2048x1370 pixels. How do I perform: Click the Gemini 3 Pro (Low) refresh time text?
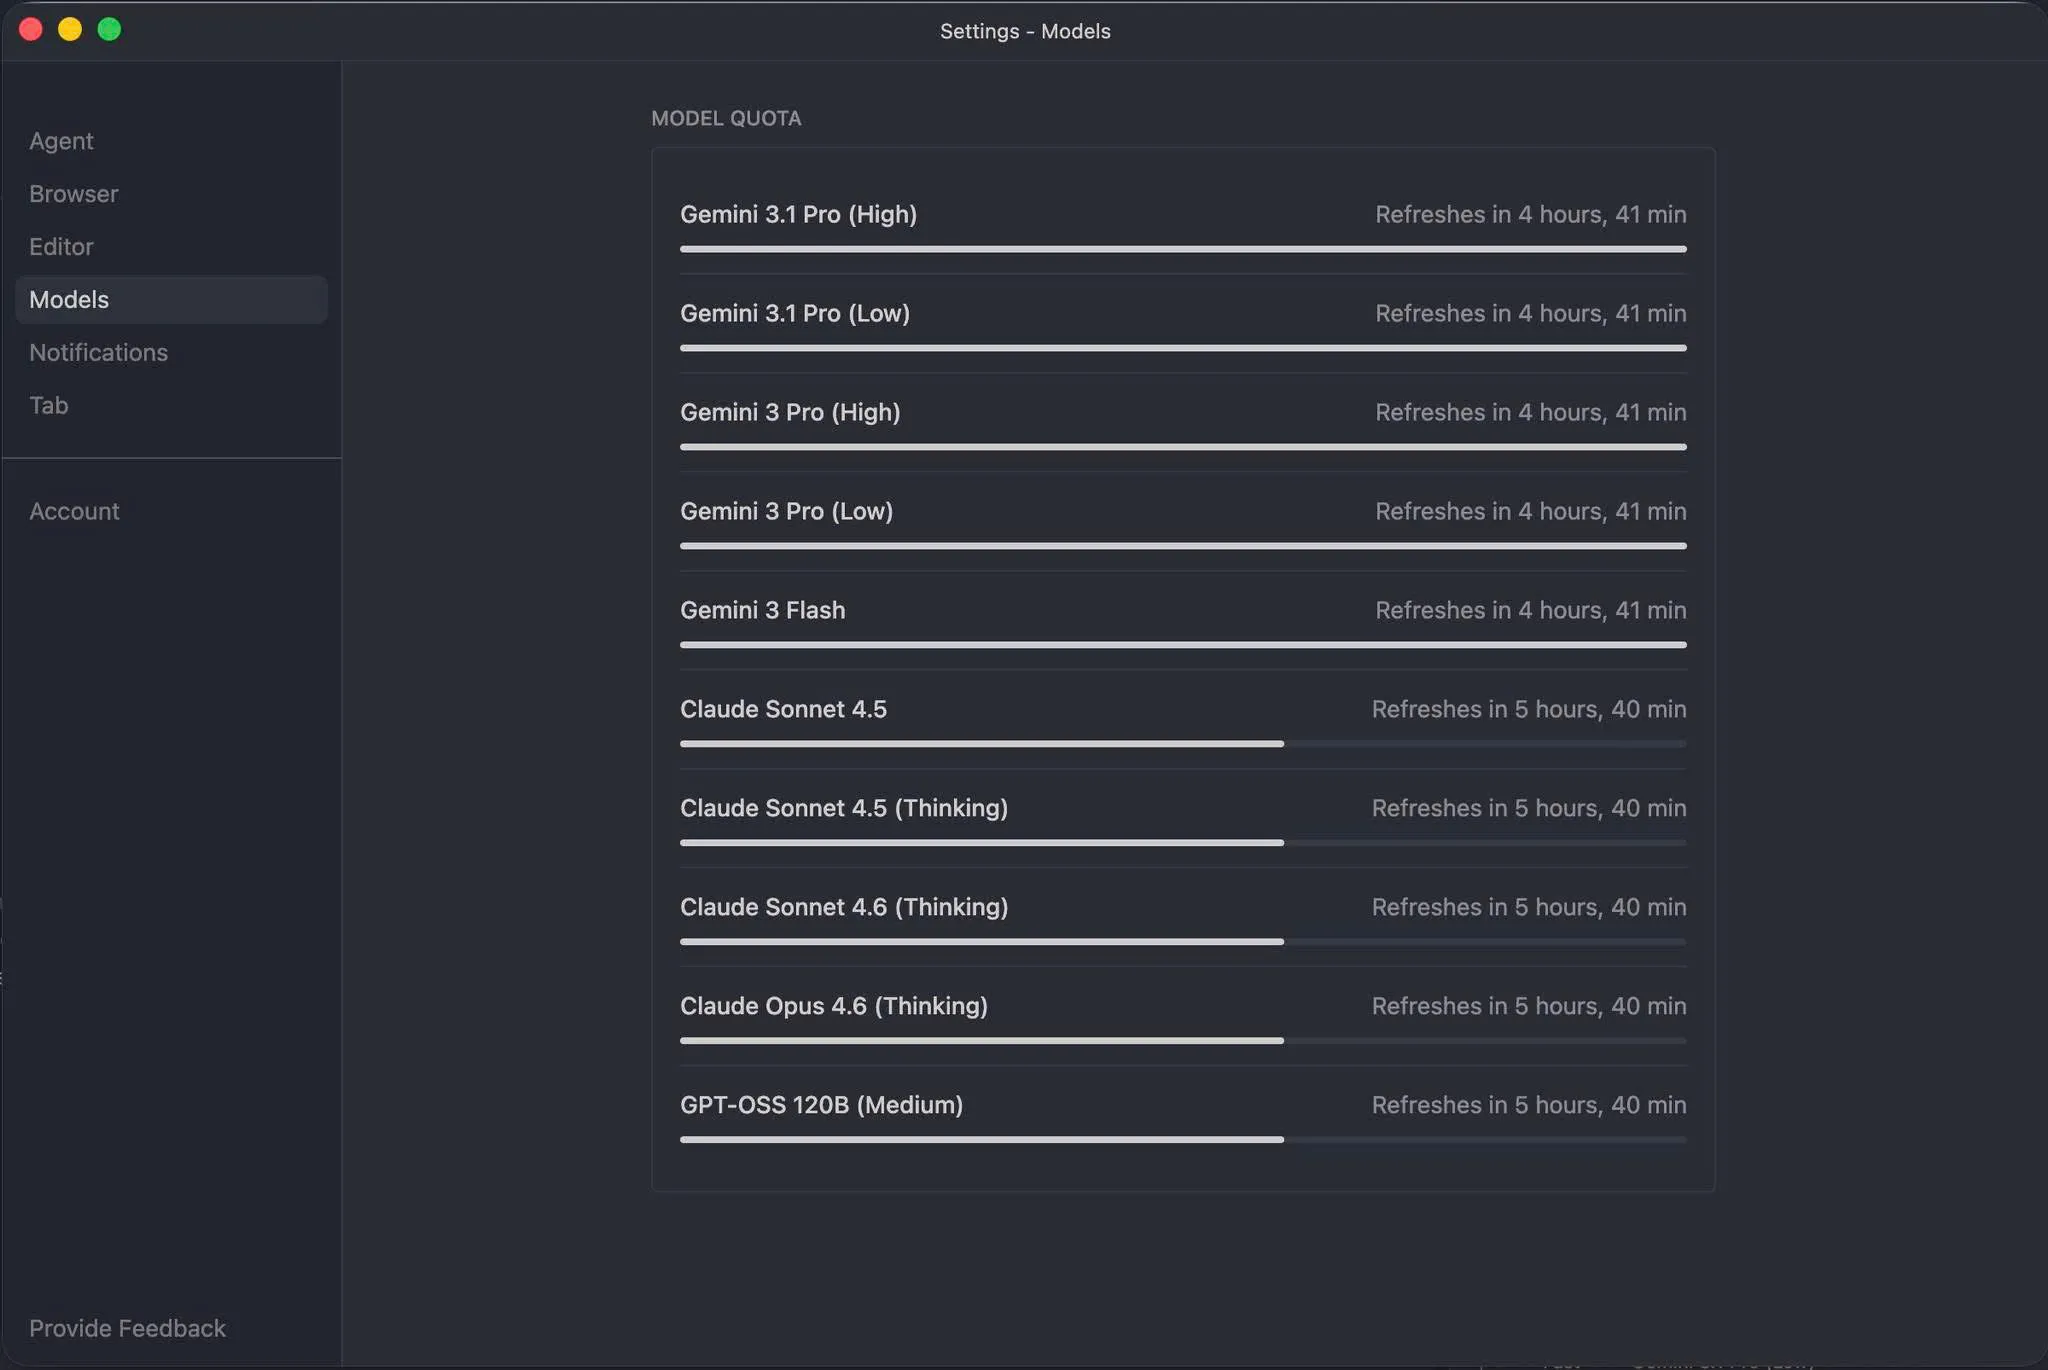point(1529,511)
